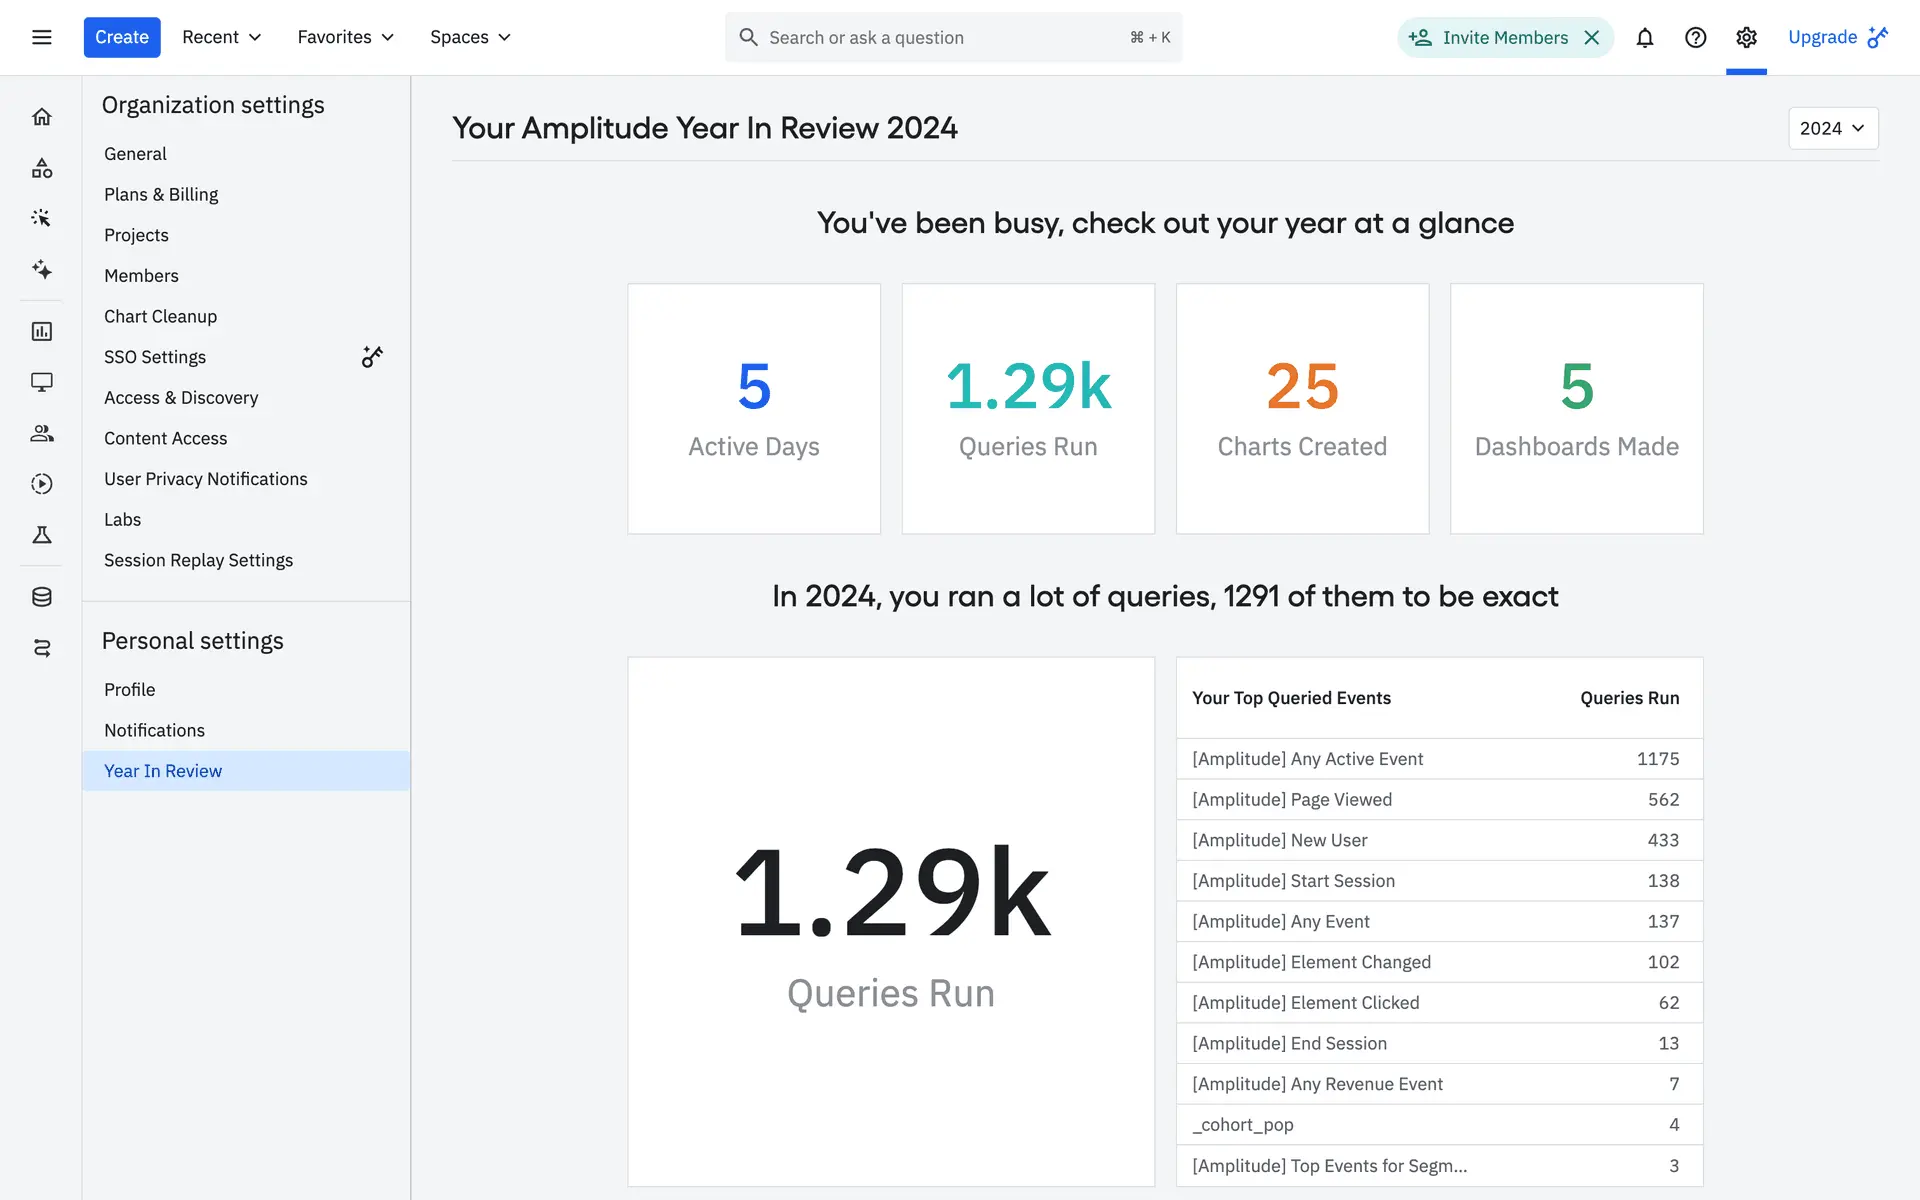Open the 2024 year selector

[x=1832, y=128]
